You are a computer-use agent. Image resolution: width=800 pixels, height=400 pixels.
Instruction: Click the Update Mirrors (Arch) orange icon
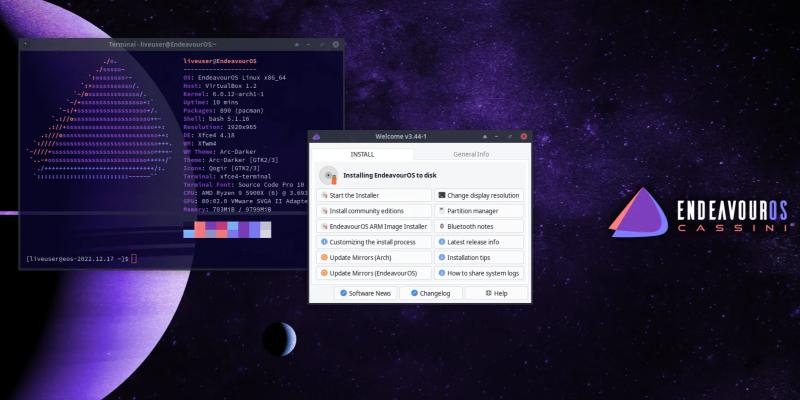[x=324, y=257]
